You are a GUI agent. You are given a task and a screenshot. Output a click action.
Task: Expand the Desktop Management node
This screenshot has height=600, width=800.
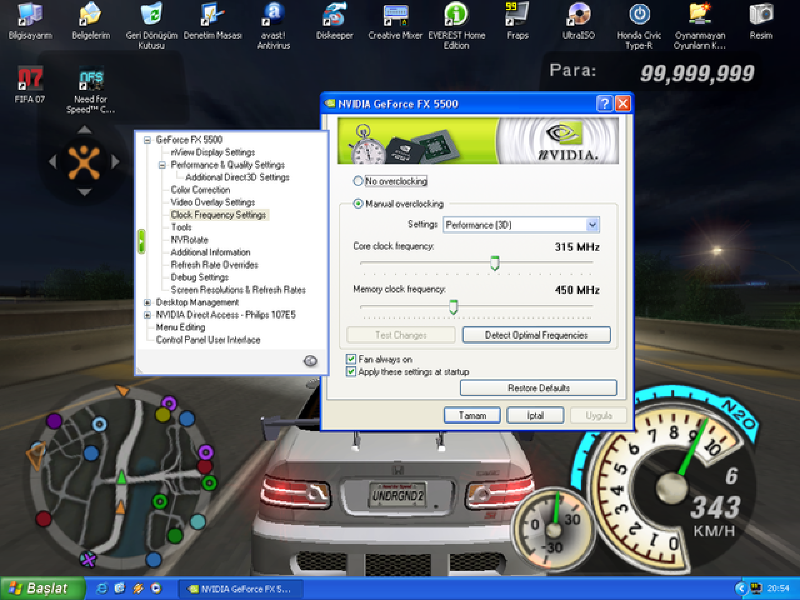pos(147,303)
